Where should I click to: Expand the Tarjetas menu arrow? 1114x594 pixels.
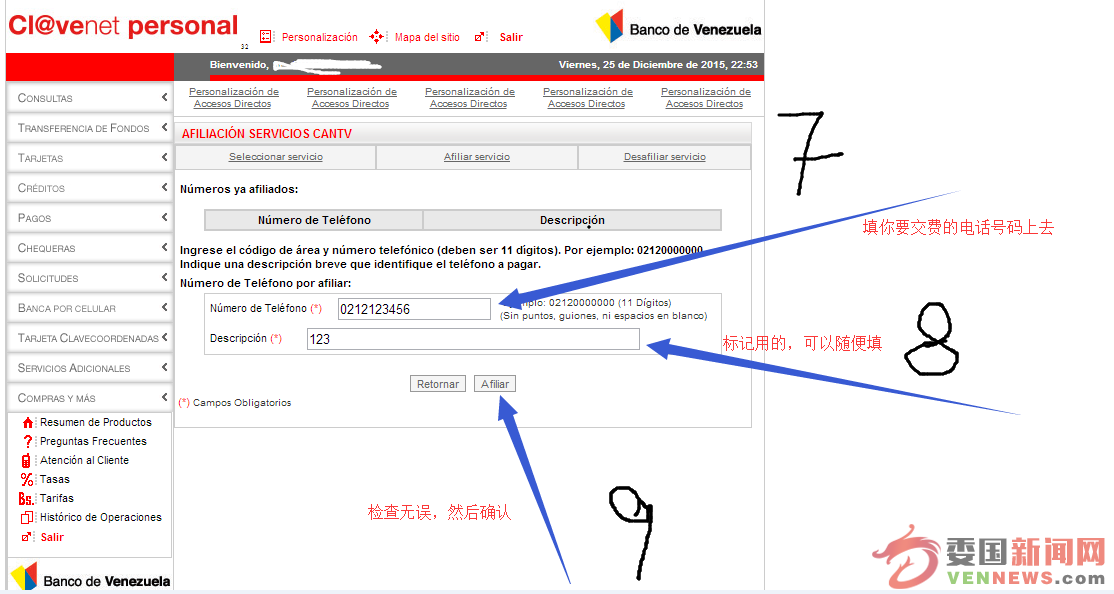pos(164,157)
